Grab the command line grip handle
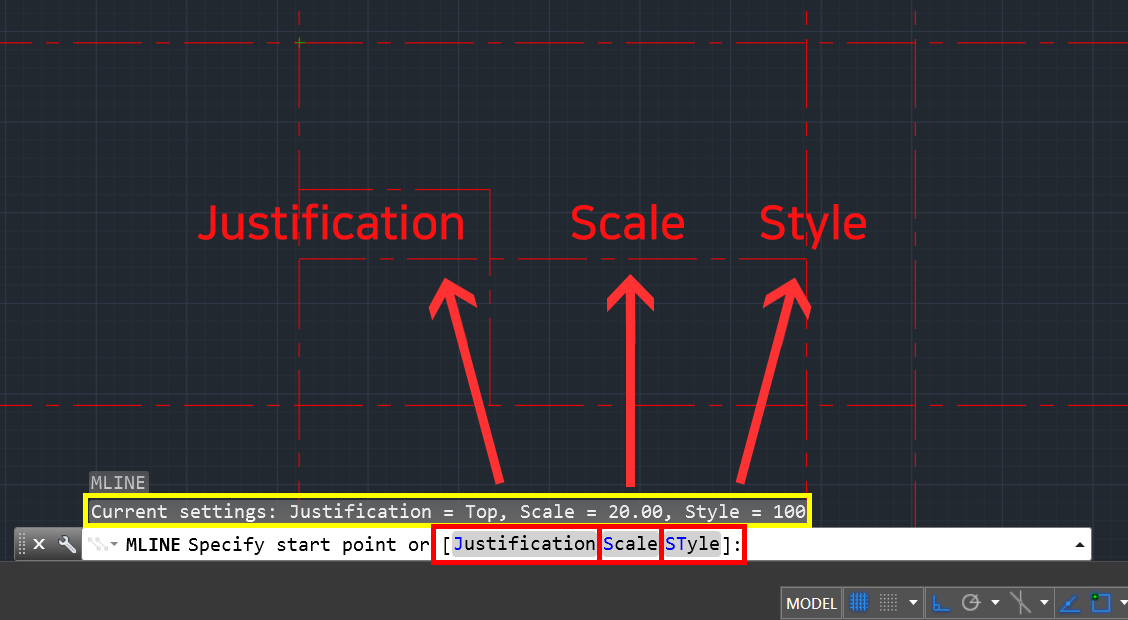Viewport: 1128px width, 620px height. pos(22,544)
